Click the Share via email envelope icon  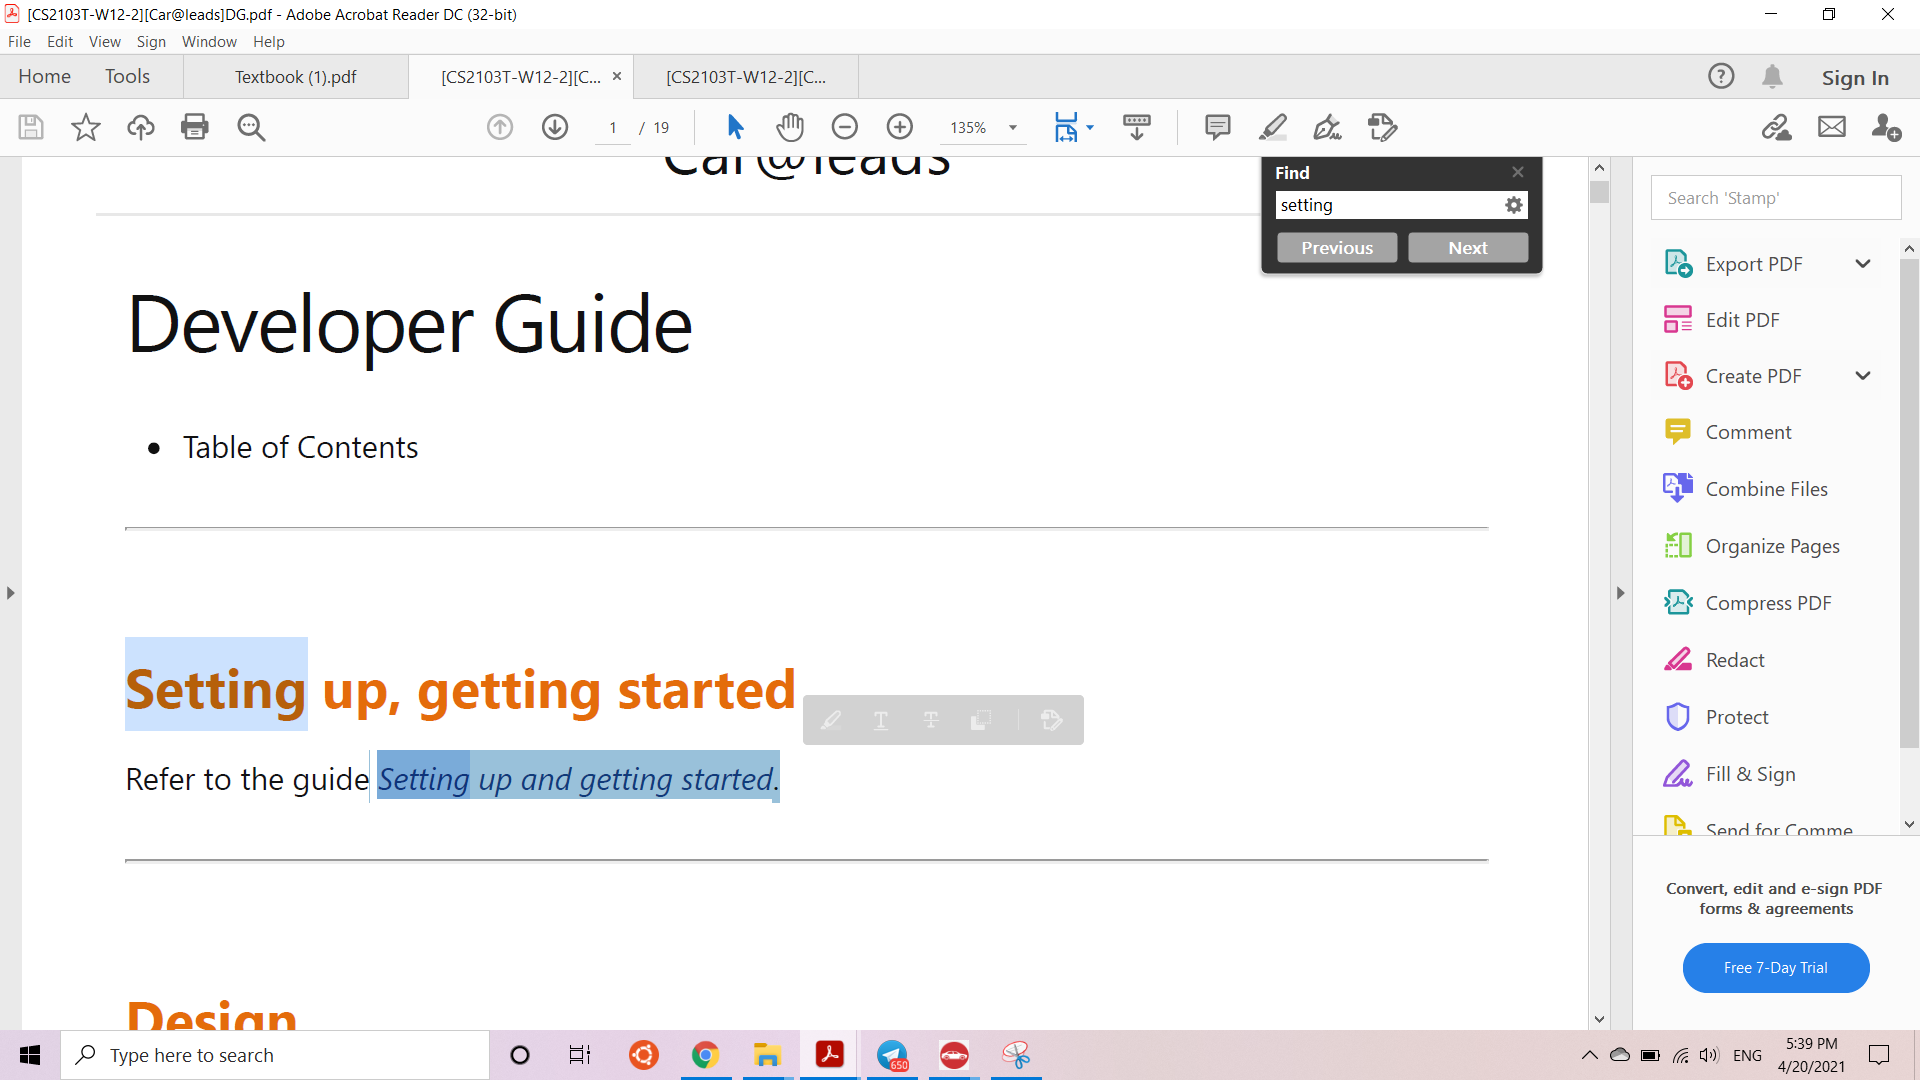1832,127
